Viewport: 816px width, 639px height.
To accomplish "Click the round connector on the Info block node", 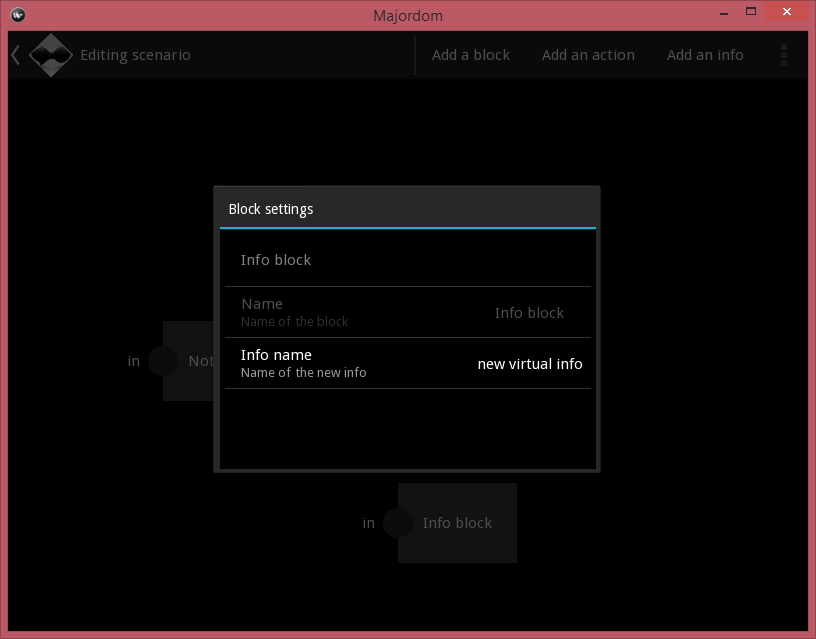I will click(399, 522).
